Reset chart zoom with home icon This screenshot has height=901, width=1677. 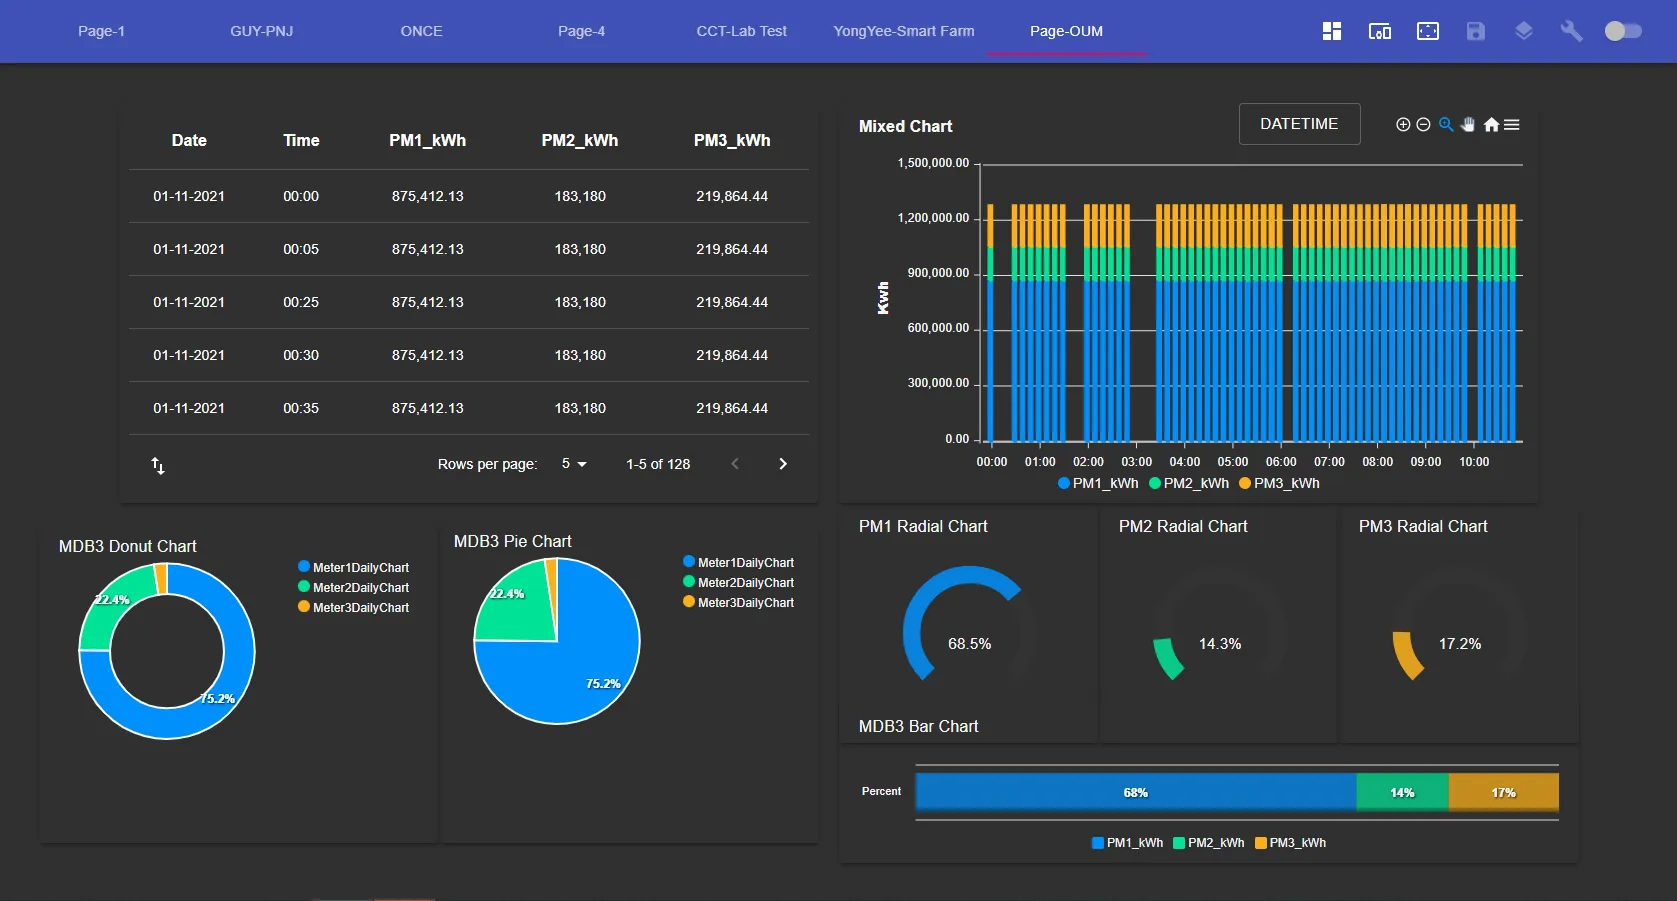click(x=1491, y=125)
